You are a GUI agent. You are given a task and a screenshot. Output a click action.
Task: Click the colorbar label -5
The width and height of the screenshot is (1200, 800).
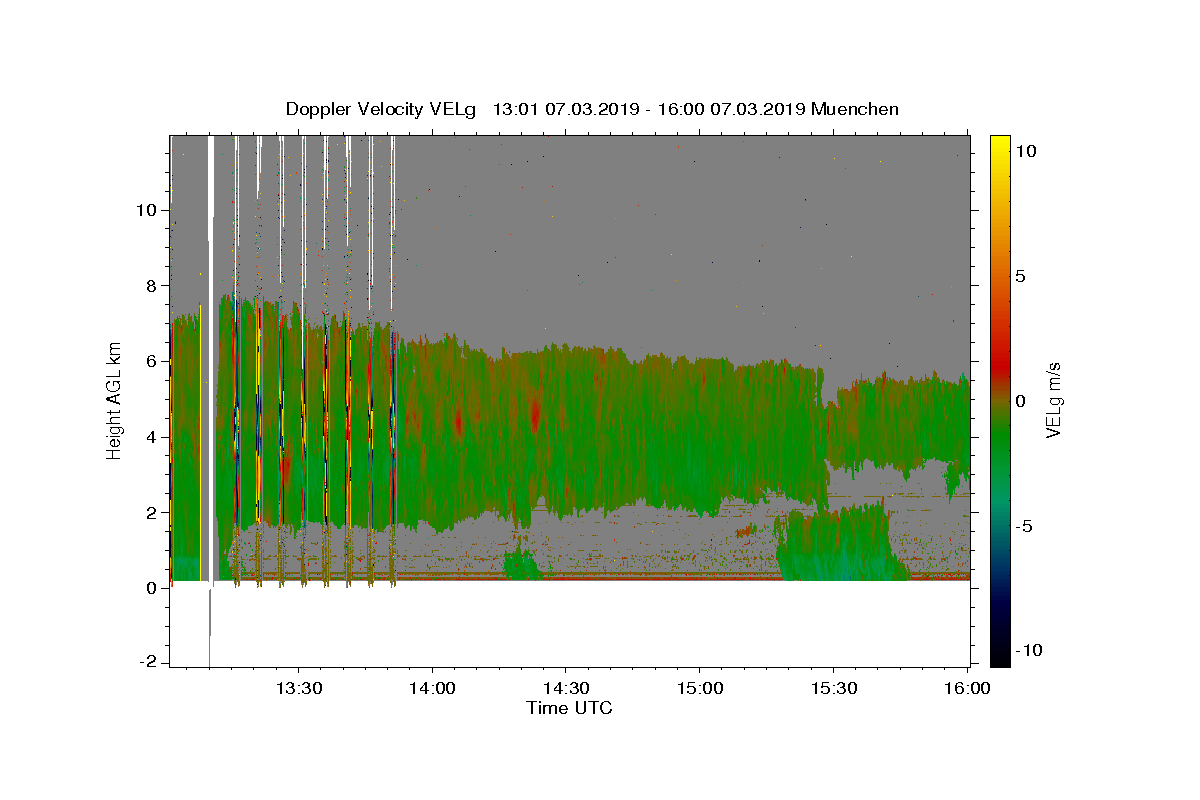tap(1023, 526)
